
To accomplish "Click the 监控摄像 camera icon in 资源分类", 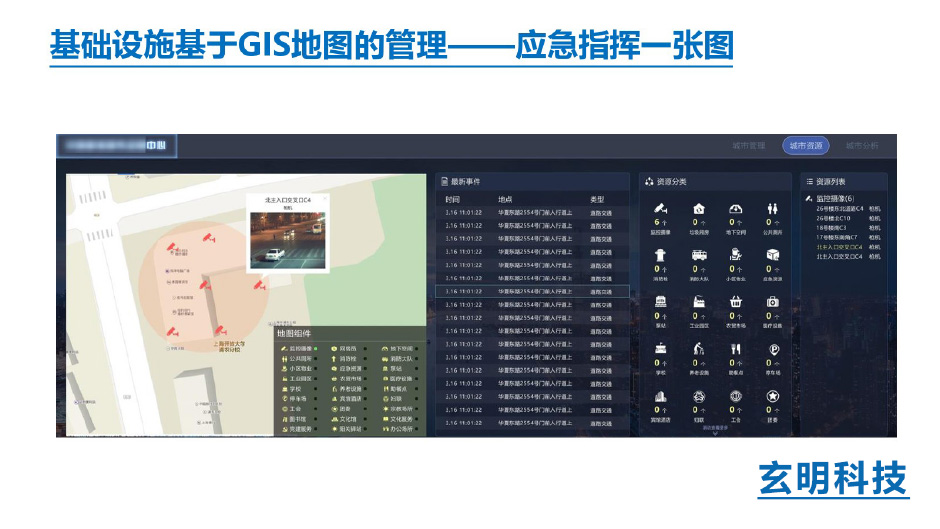I will tap(660, 209).
